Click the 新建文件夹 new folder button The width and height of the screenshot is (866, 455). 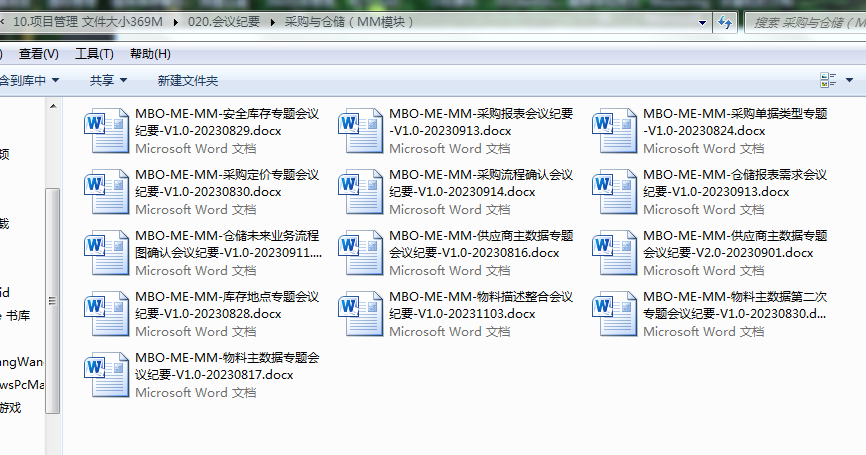[x=187, y=80]
